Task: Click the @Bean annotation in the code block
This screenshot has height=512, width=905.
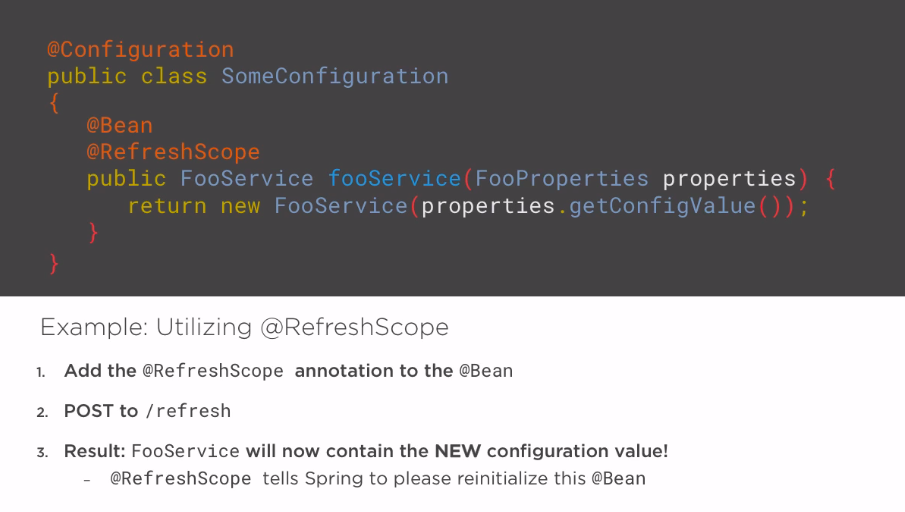Action: coord(119,126)
